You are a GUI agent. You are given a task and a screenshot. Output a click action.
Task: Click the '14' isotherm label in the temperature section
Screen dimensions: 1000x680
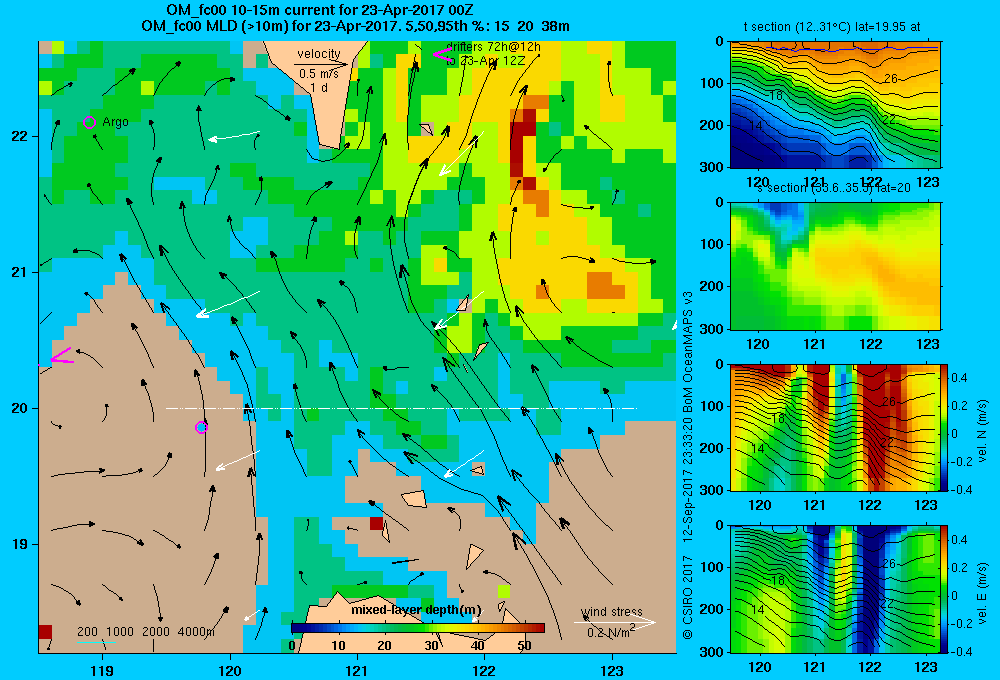(755, 126)
